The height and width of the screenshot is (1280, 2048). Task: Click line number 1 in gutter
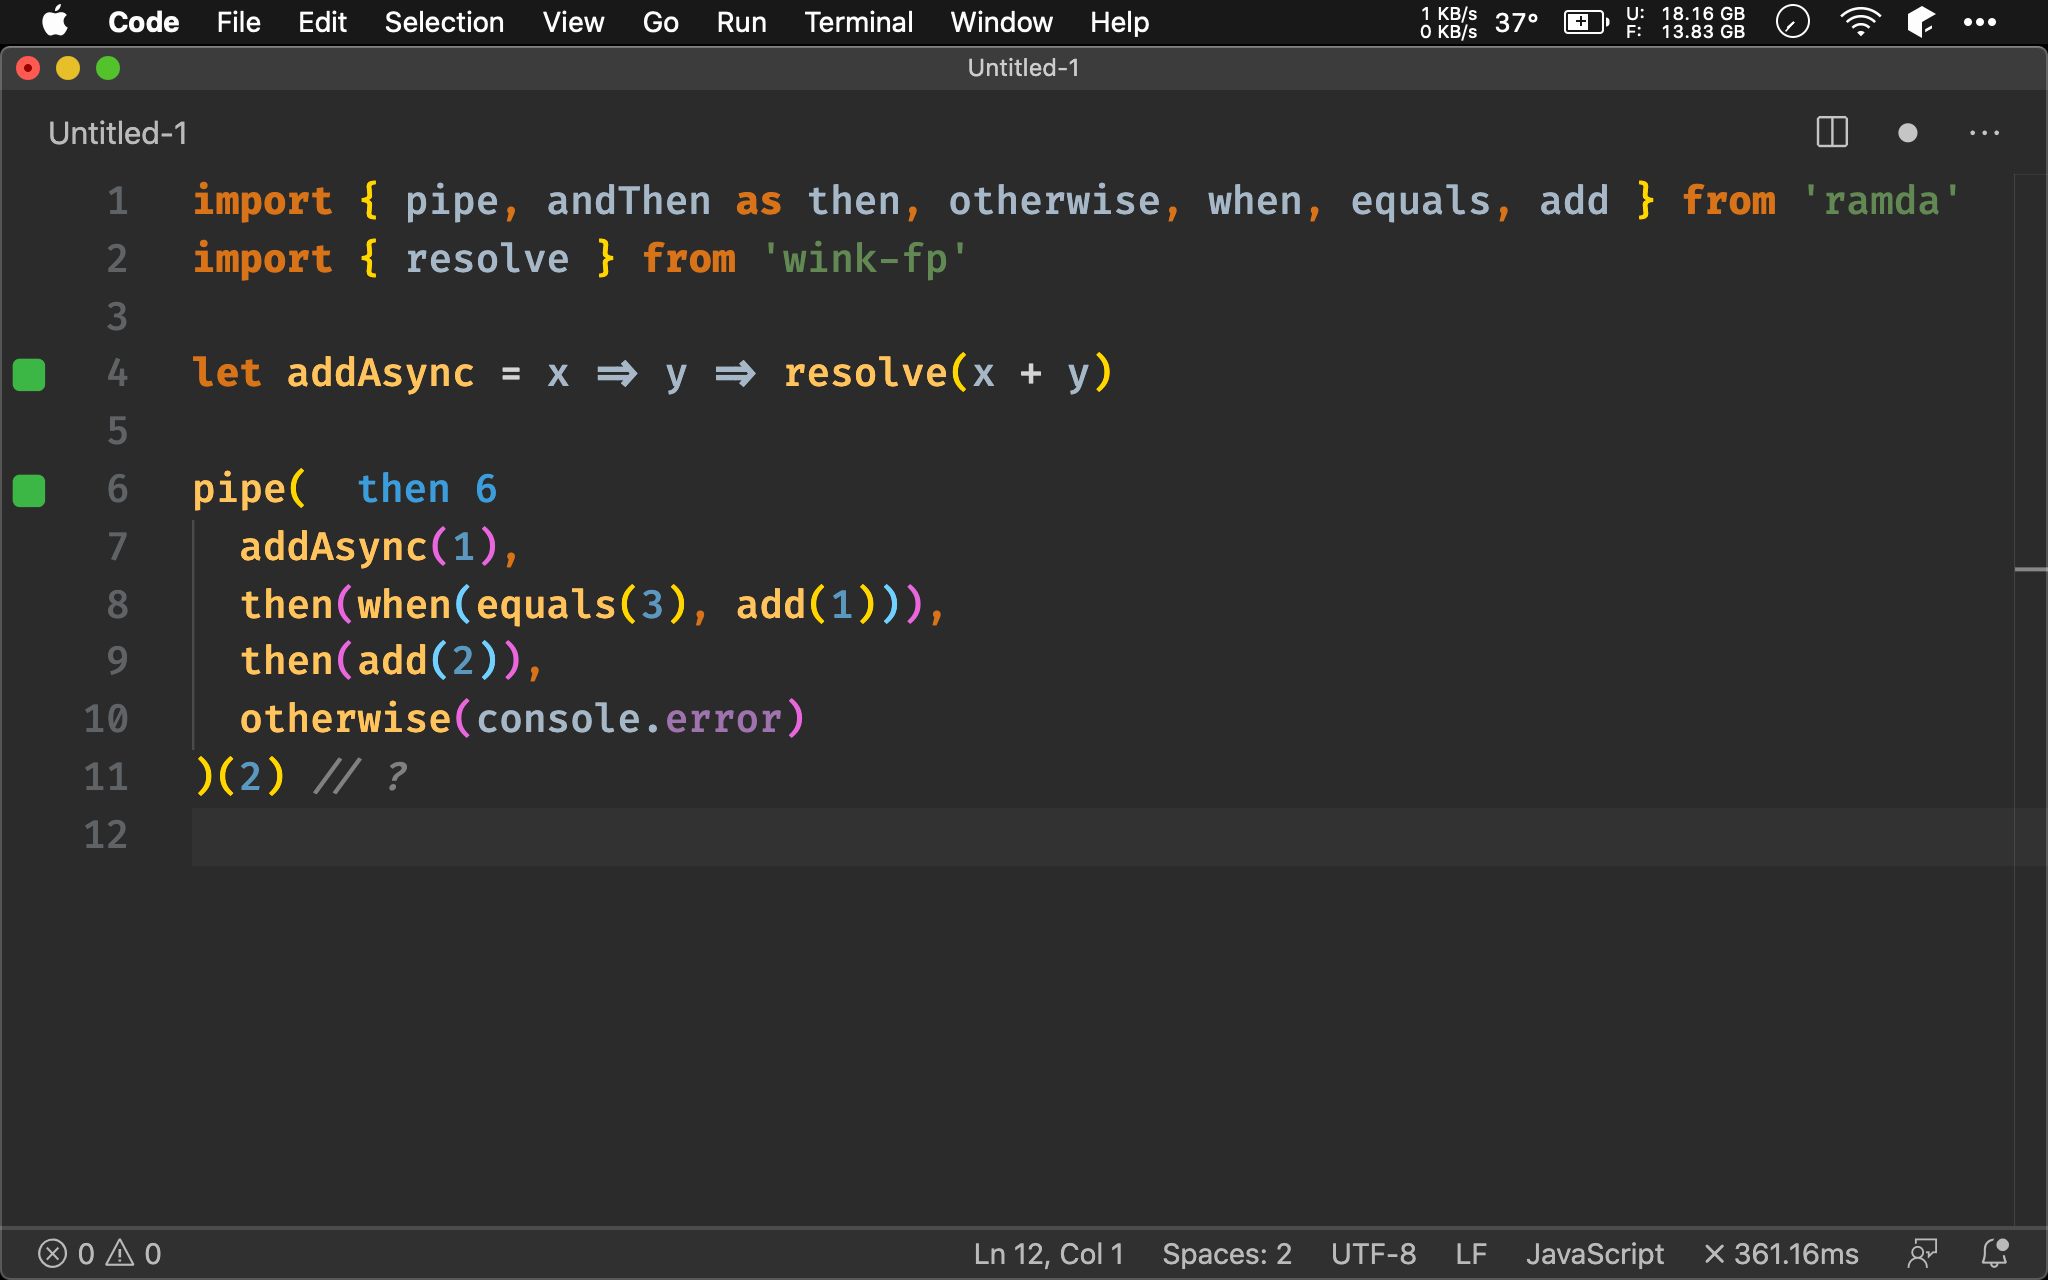point(117,201)
